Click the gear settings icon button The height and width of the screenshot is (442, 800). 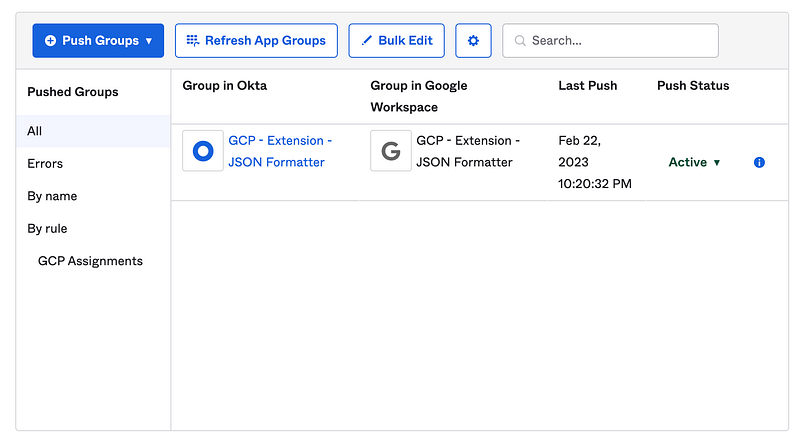point(473,41)
